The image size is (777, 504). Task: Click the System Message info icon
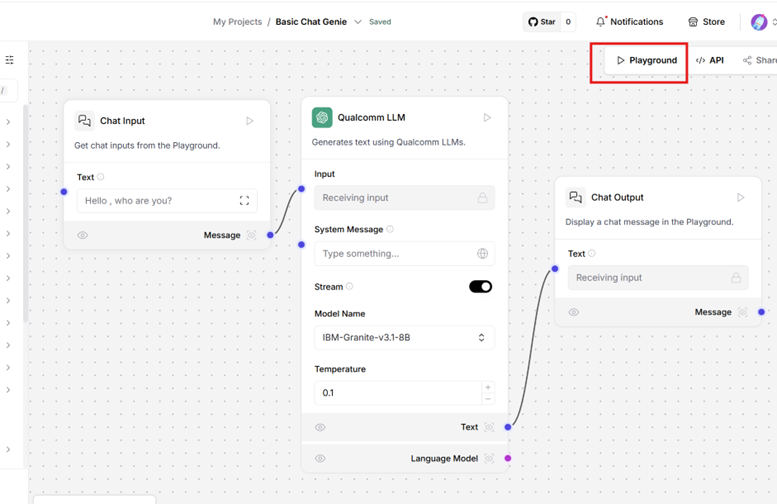coord(390,229)
